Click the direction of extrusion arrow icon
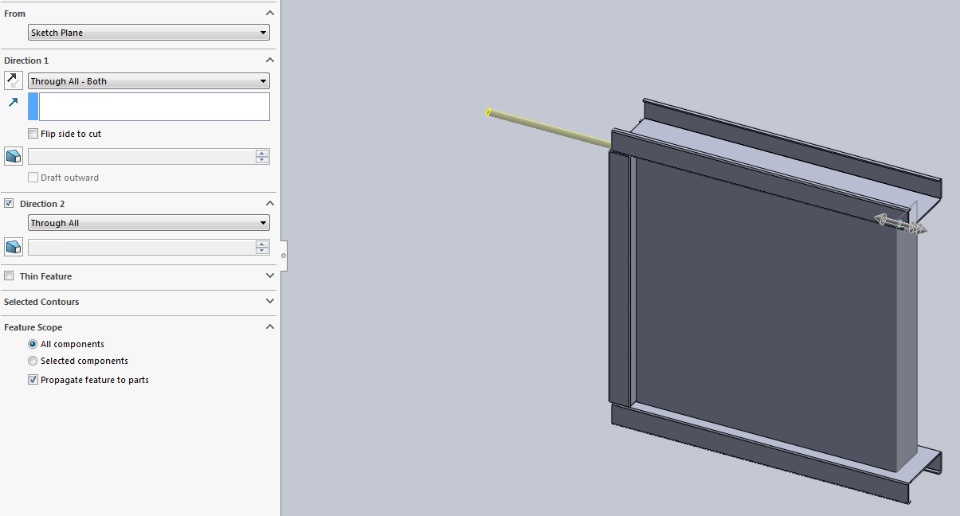 pos(13,102)
